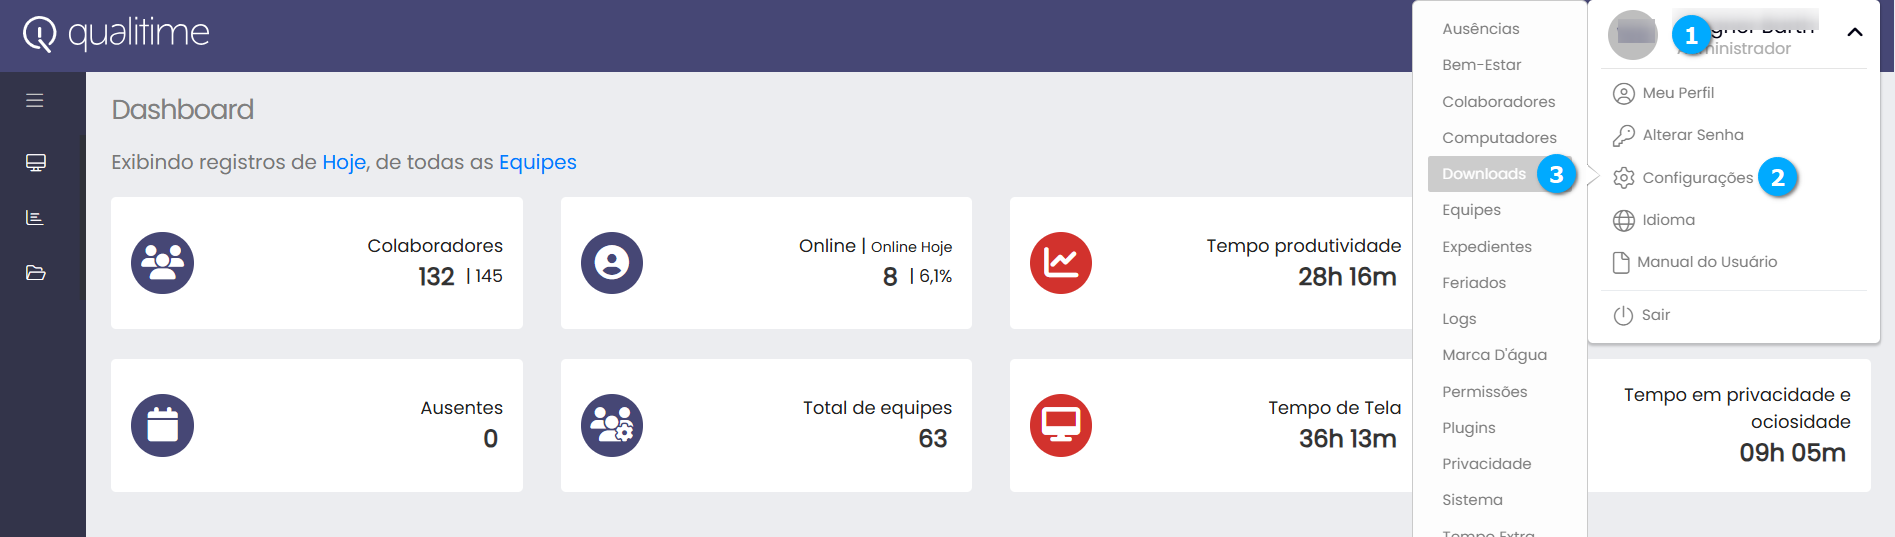The height and width of the screenshot is (537, 1895).
Task: Select Downloads in the settings submenu
Action: click(x=1483, y=174)
